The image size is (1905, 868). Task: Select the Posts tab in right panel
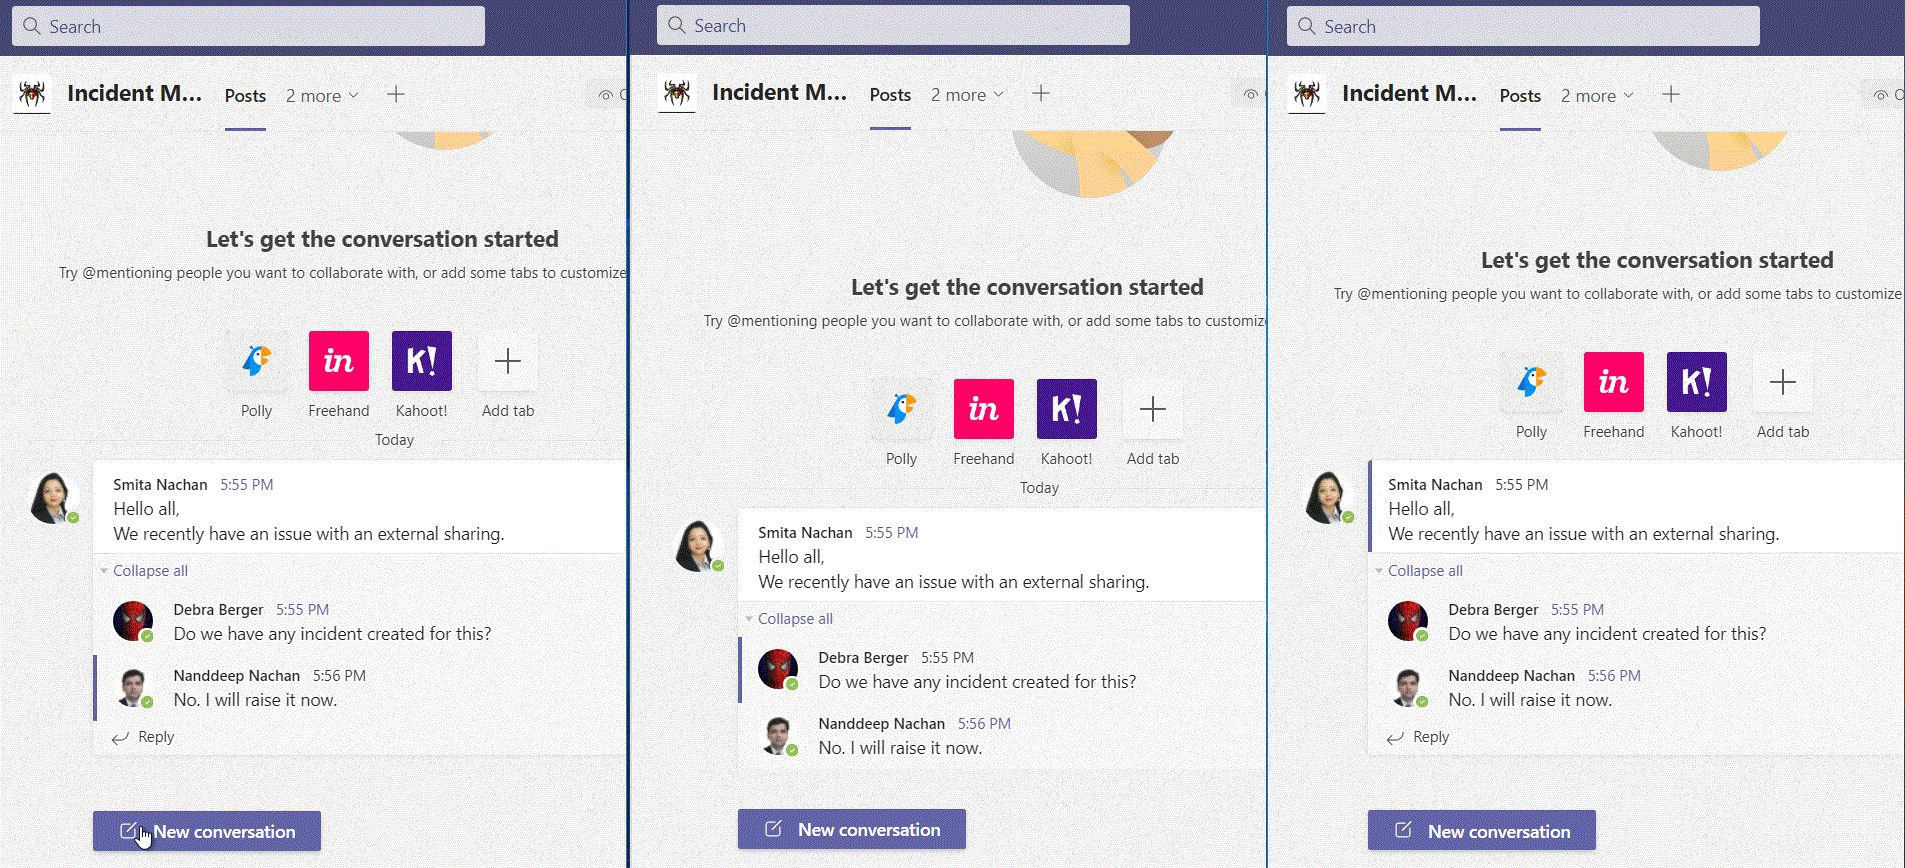click(1520, 96)
